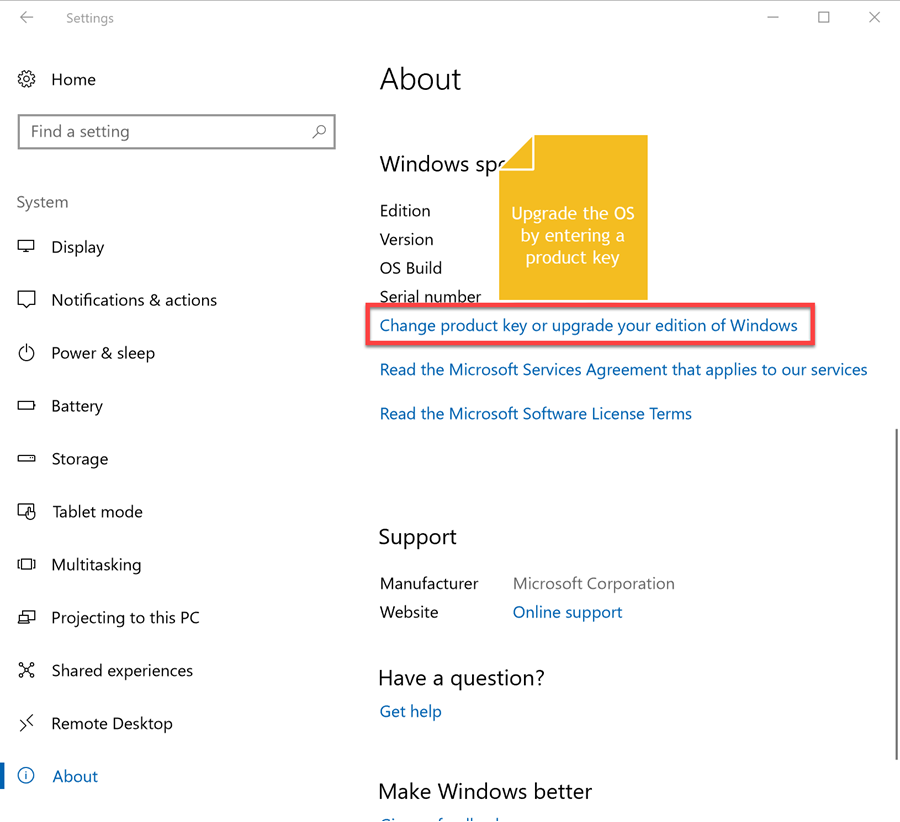This screenshot has height=822, width=900.
Task: Click Change product key or upgrade link
Action: pos(588,326)
